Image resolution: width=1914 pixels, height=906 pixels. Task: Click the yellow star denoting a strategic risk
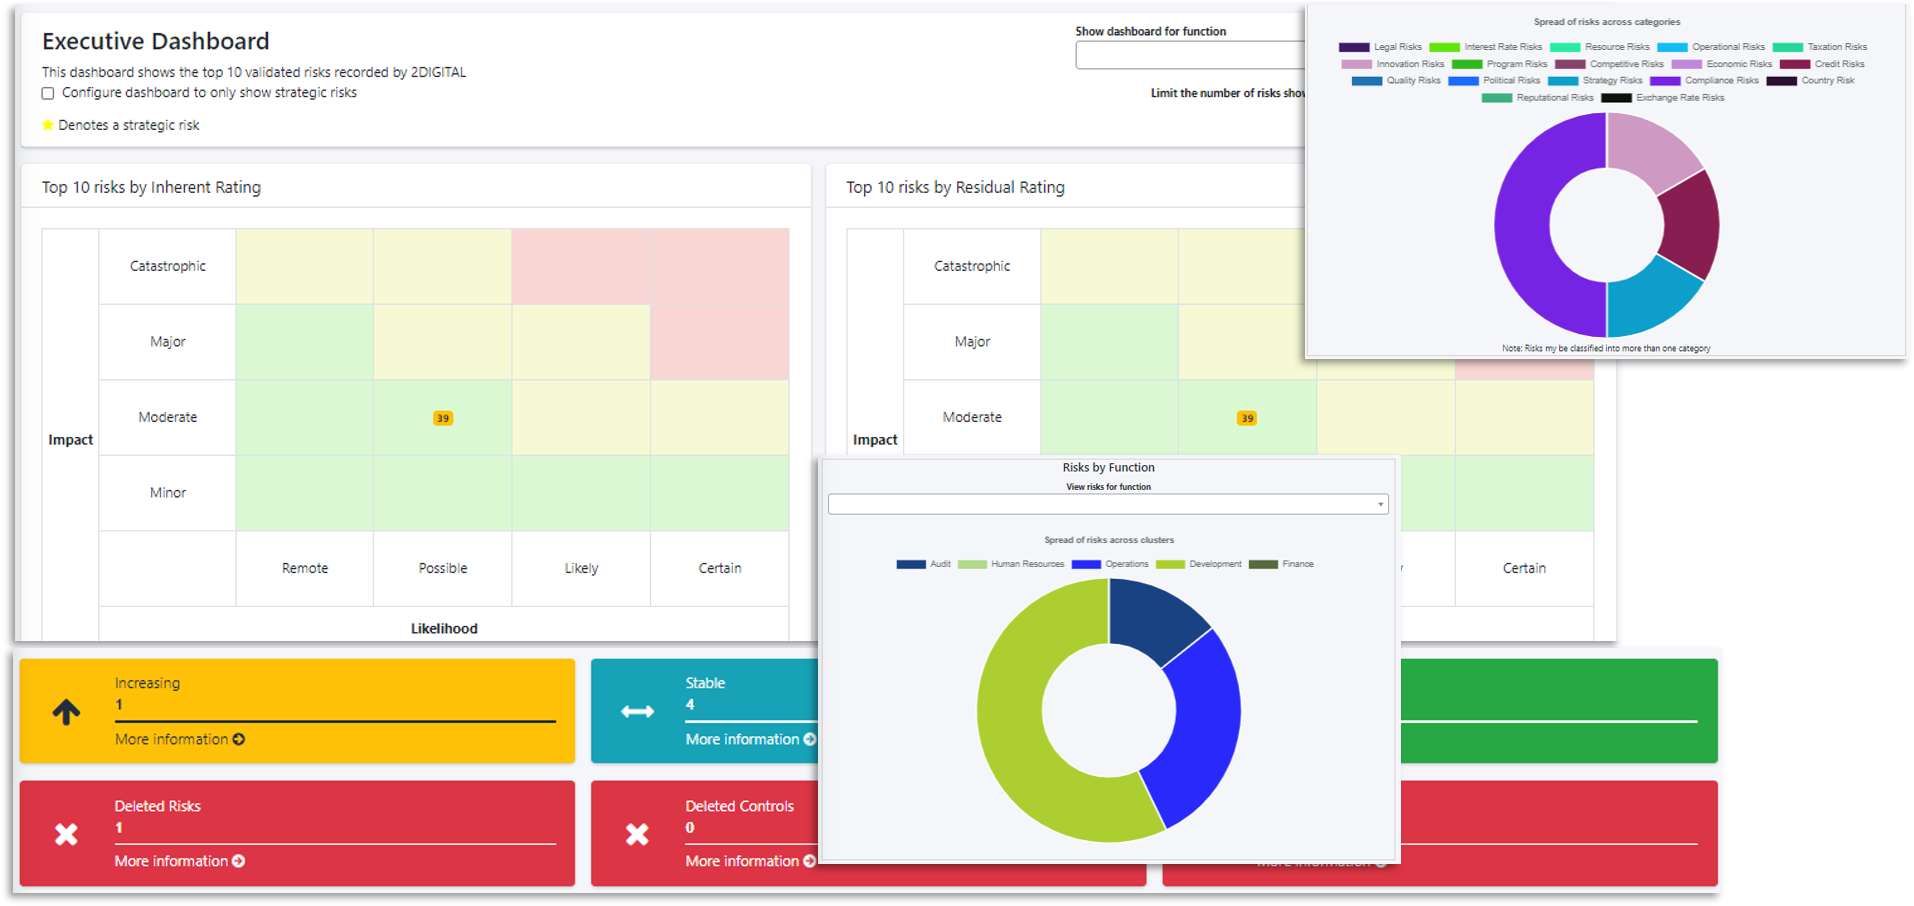click(x=48, y=124)
